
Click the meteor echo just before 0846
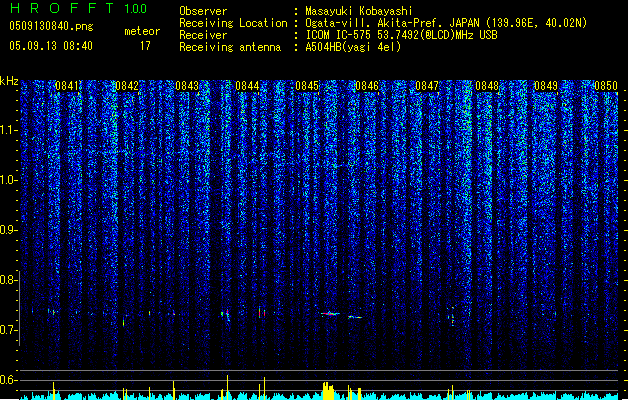pos(355,317)
